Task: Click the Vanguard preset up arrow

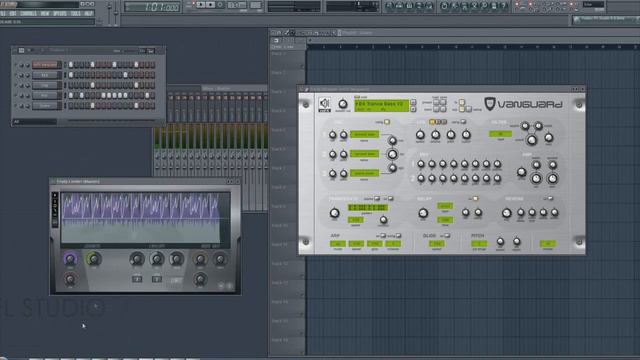Action: point(413,102)
